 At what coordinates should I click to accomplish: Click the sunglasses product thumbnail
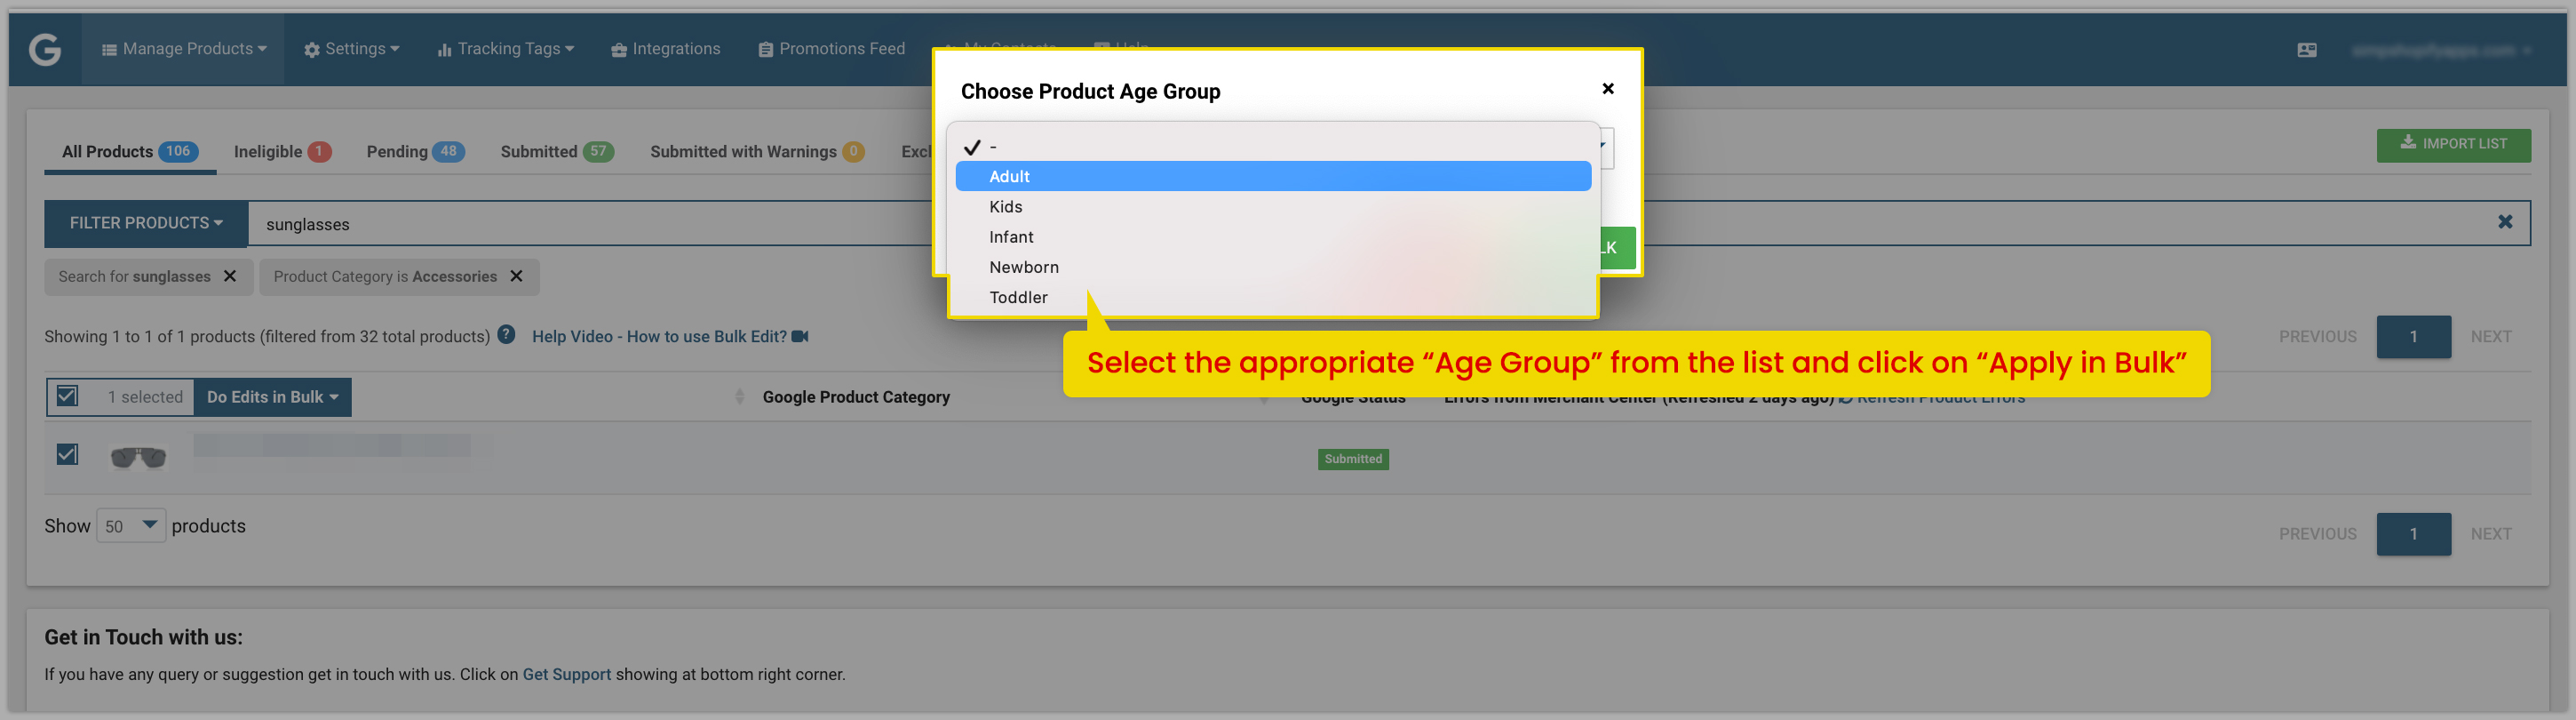pyautogui.click(x=138, y=458)
